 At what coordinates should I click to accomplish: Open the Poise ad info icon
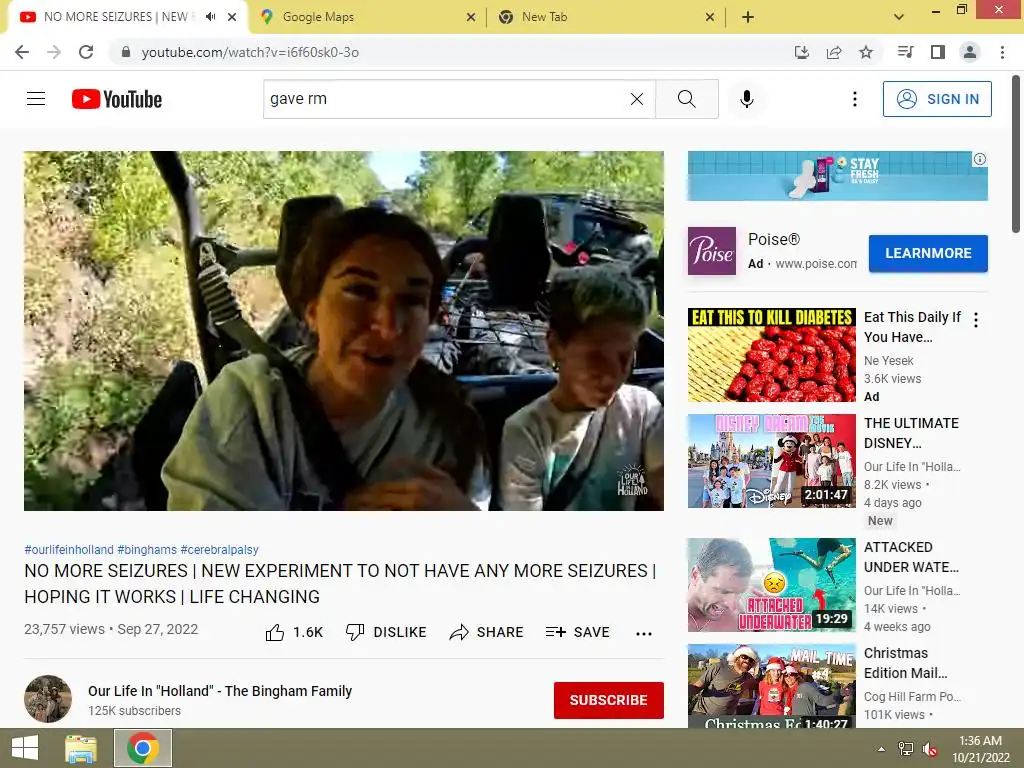pyautogui.click(x=980, y=159)
